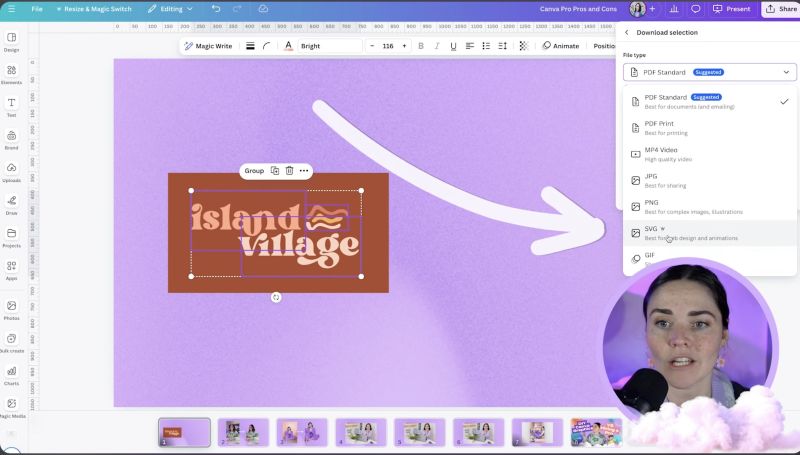
Task: Open the Projects sidebar panel
Action: [x=11, y=238]
